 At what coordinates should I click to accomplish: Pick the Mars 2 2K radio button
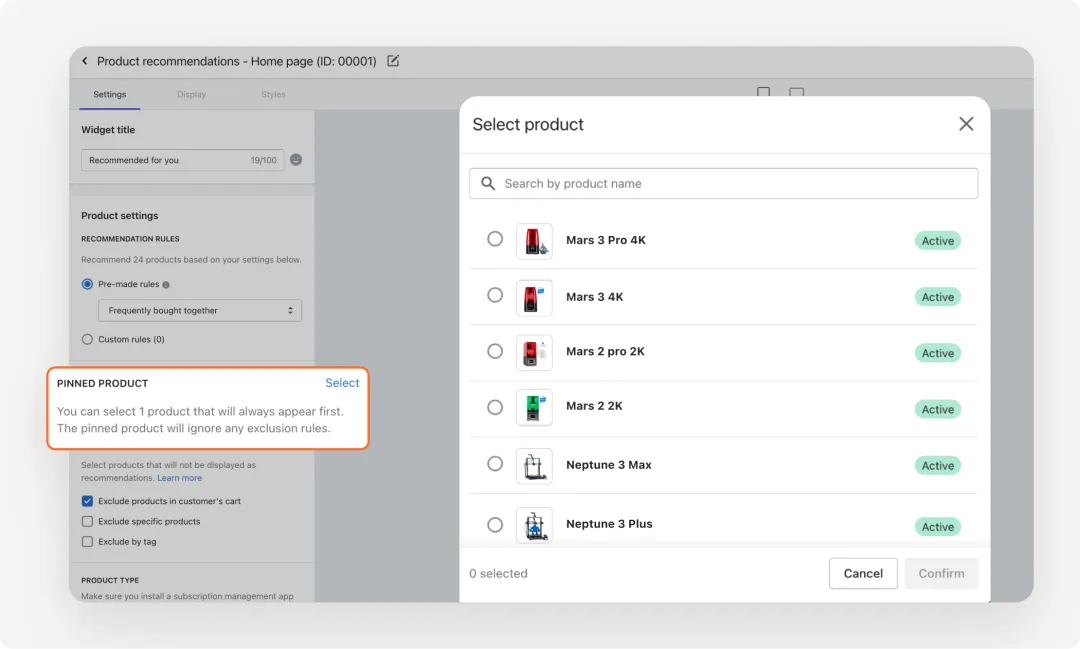point(495,407)
